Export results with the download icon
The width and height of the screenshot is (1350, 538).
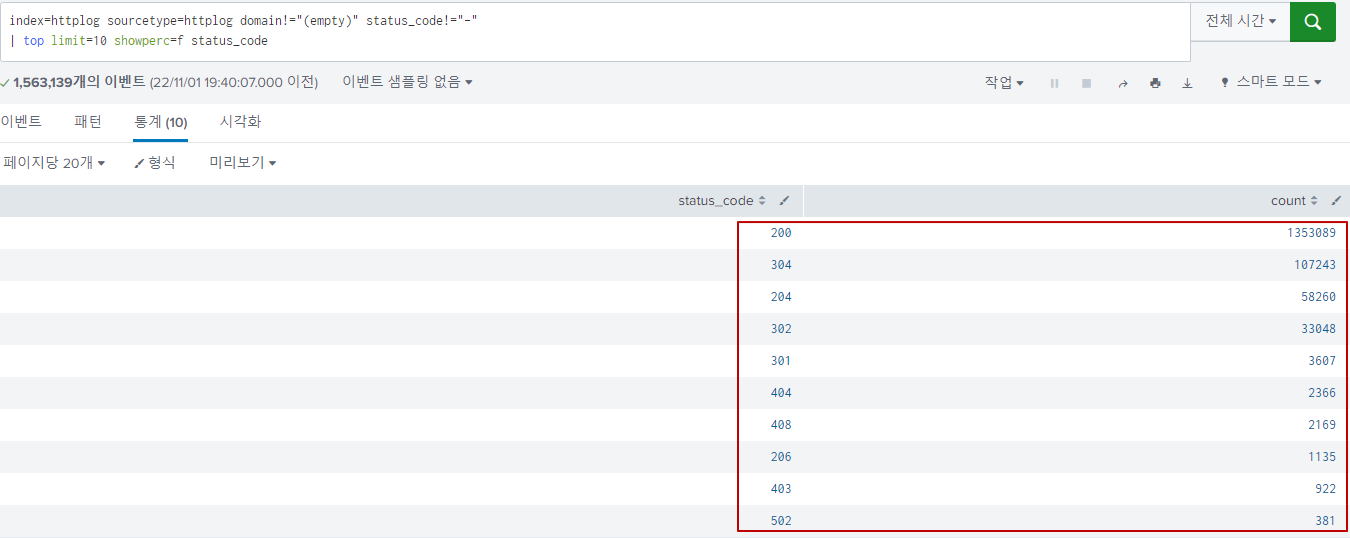[1187, 83]
